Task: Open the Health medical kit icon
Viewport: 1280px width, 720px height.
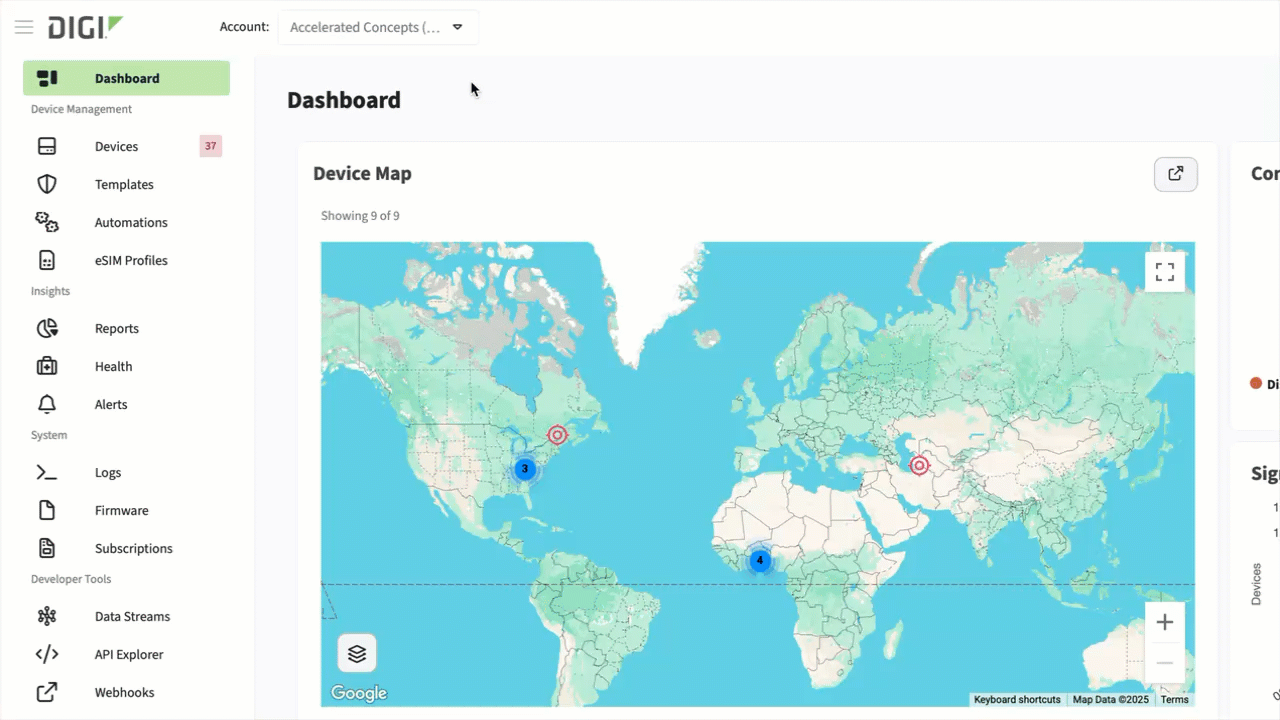Action: [x=47, y=367]
